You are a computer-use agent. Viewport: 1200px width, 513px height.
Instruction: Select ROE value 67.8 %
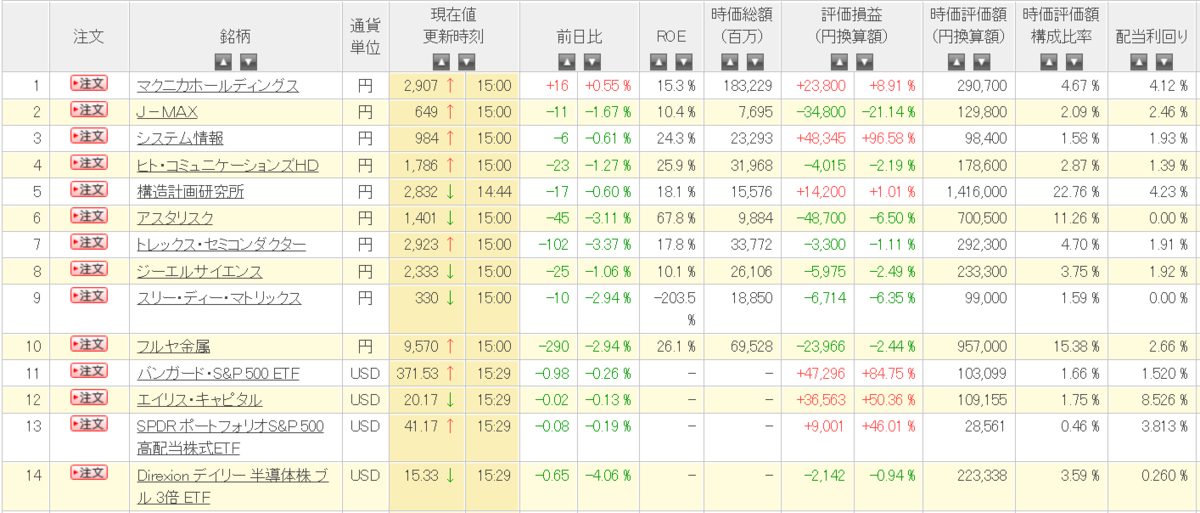tap(675, 219)
